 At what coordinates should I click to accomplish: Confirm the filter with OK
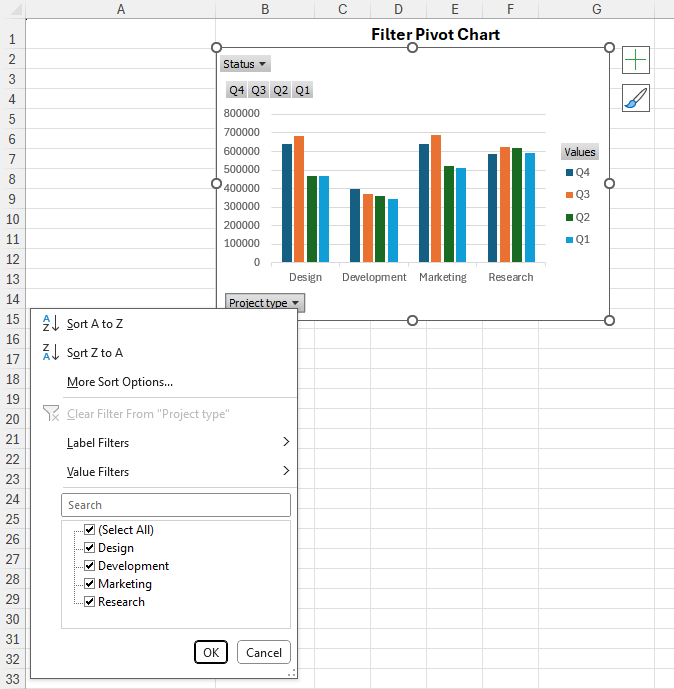pyautogui.click(x=211, y=653)
